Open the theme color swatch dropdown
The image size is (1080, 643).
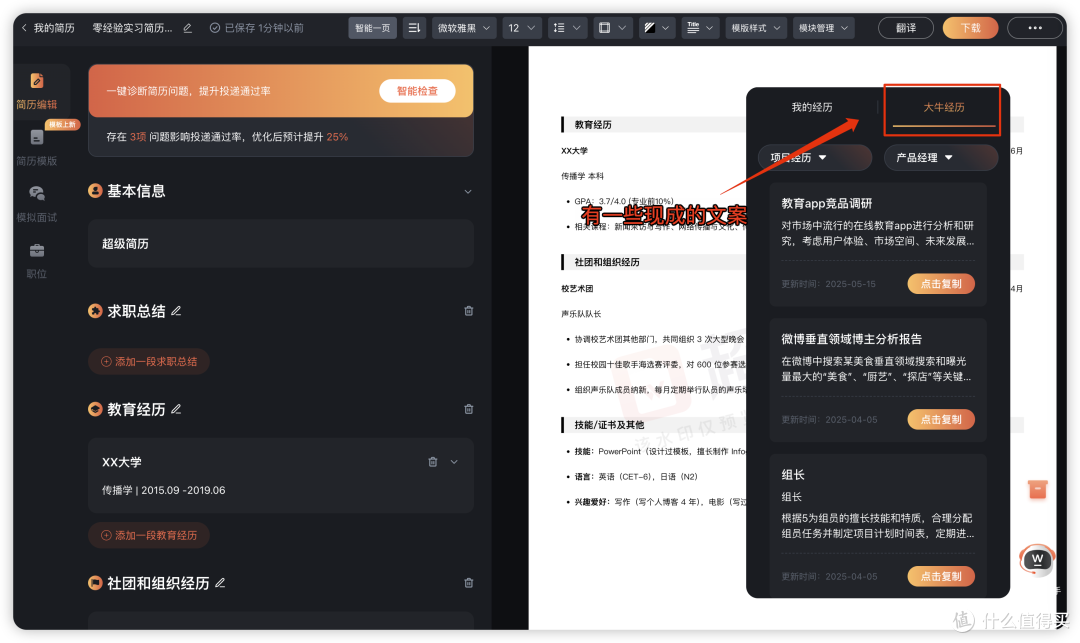tap(656, 28)
